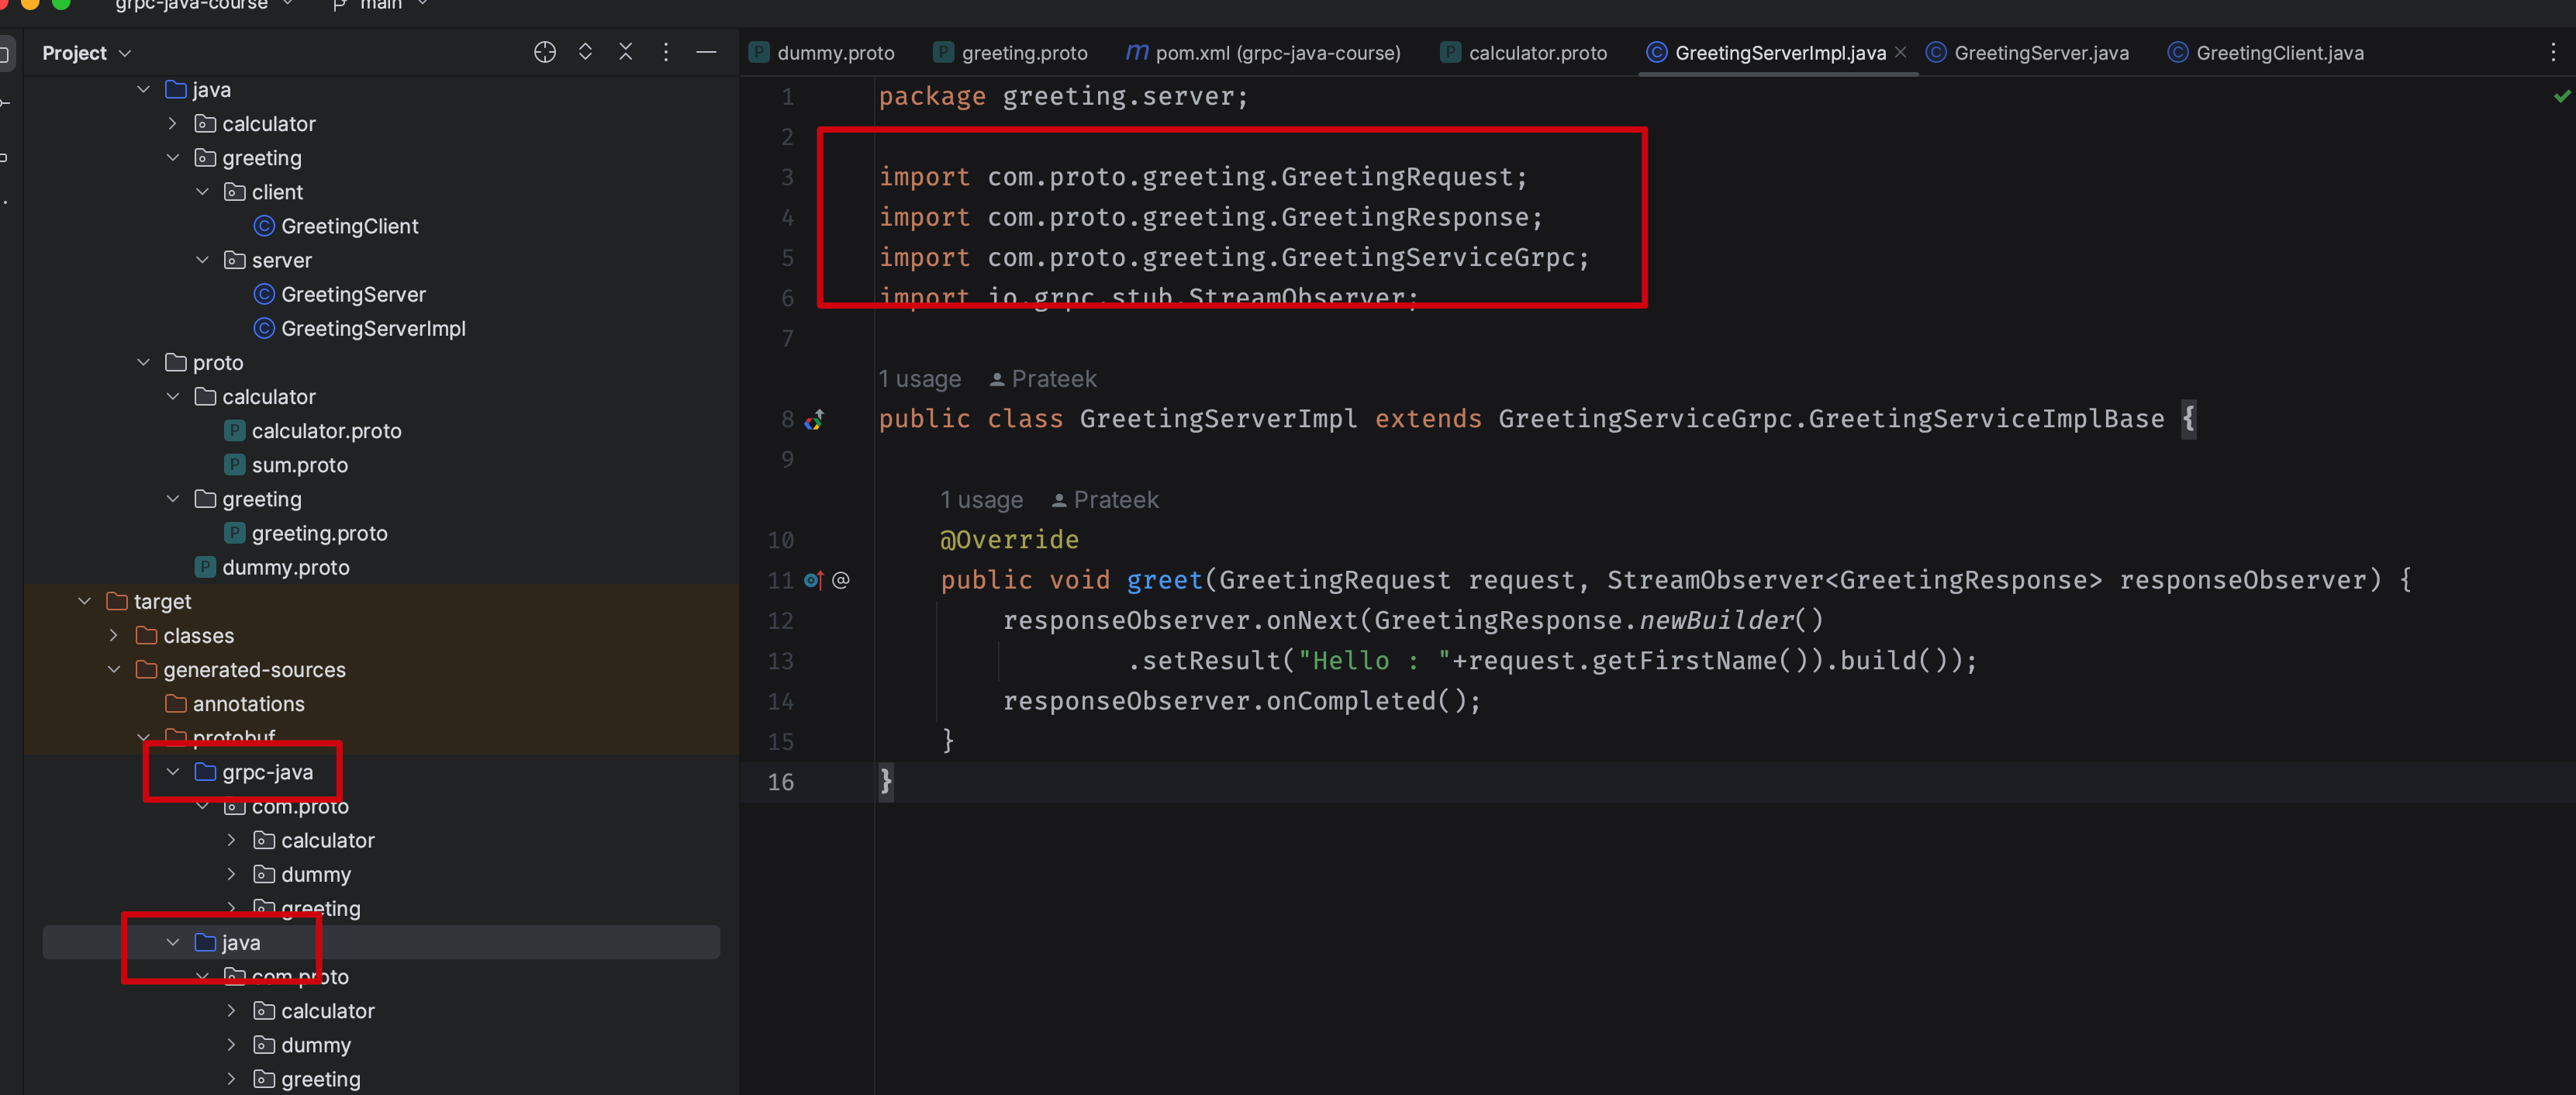The height and width of the screenshot is (1095, 2576).
Task: Click the Select Opened File crosshair icon
Action: [x=544, y=52]
